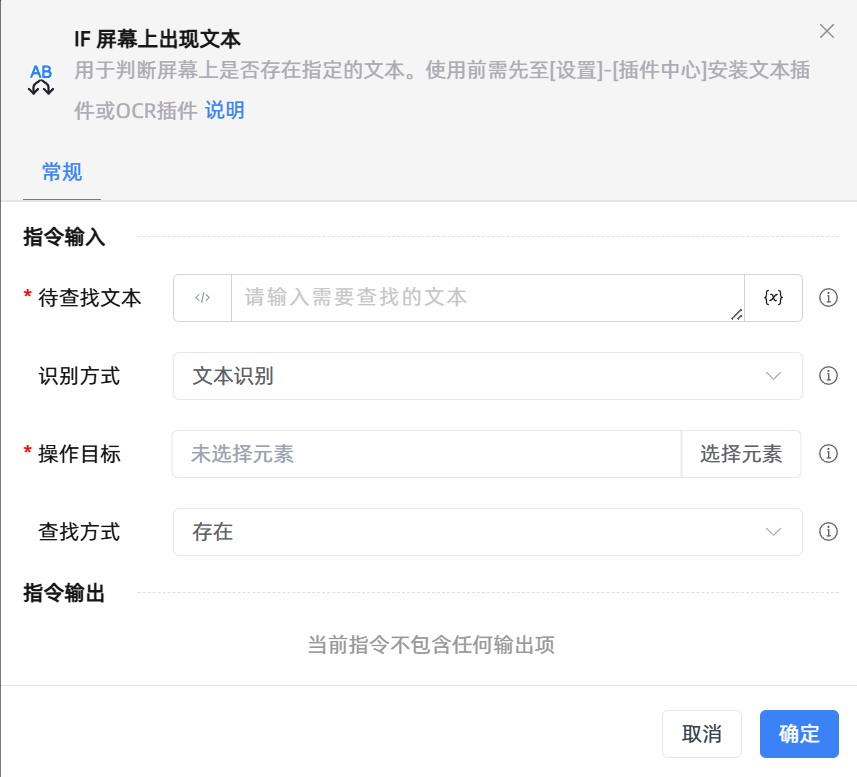Click the info icon next to 识别方式

tap(828, 376)
